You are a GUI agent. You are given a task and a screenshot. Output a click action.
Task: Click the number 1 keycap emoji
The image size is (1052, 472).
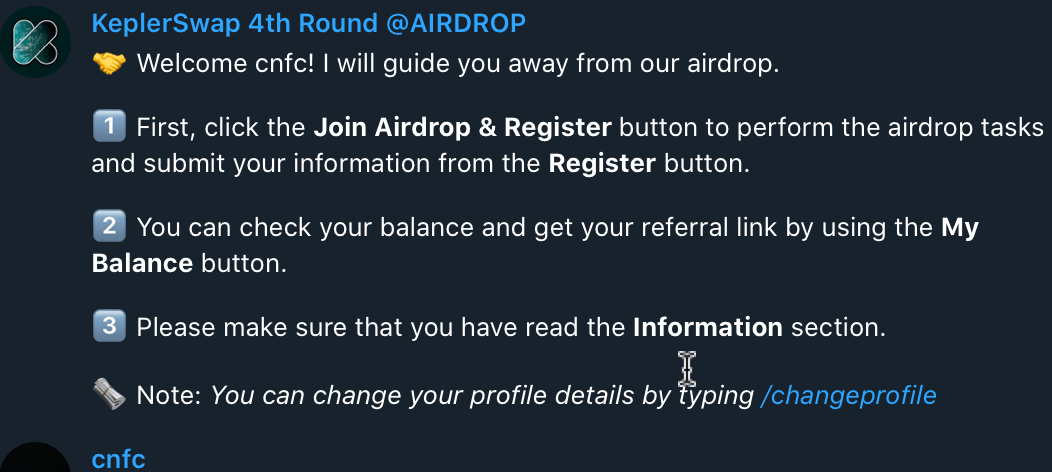[108, 127]
